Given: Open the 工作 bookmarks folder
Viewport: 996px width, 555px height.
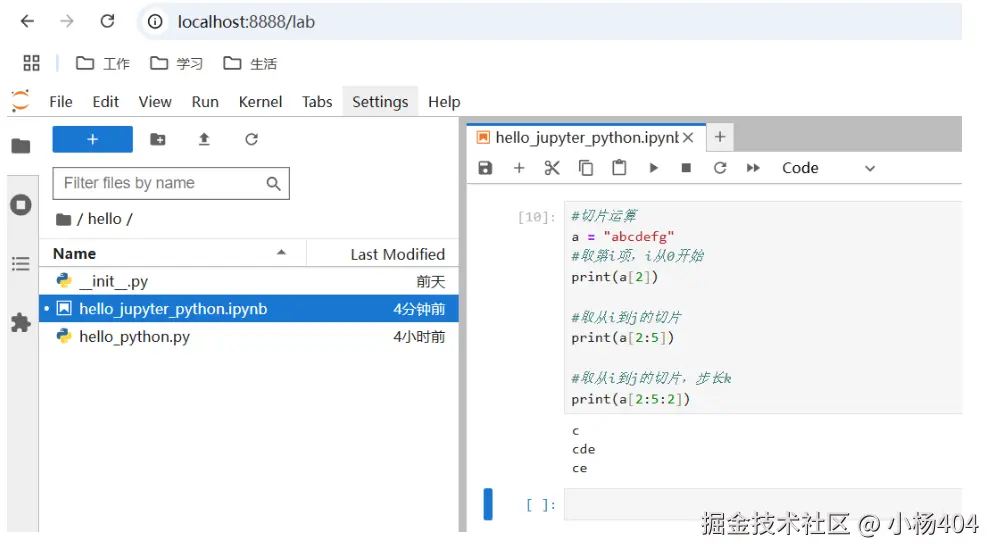Looking at the screenshot, I should pos(103,64).
